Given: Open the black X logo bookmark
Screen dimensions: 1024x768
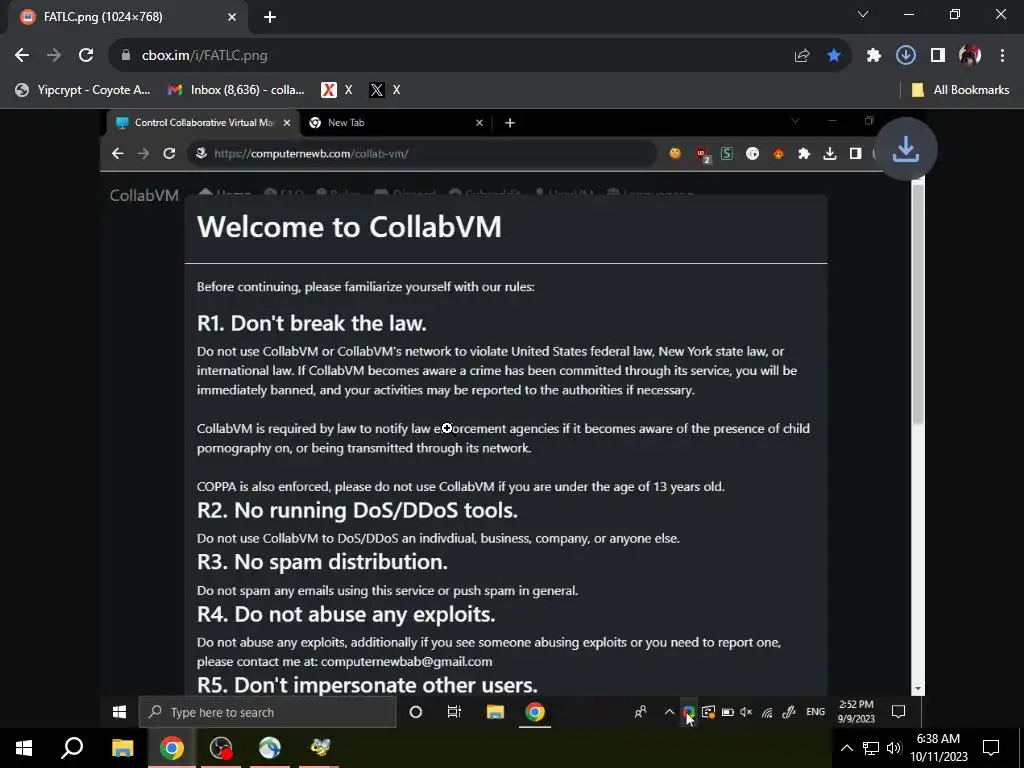Looking at the screenshot, I should click(x=385, y=90).
